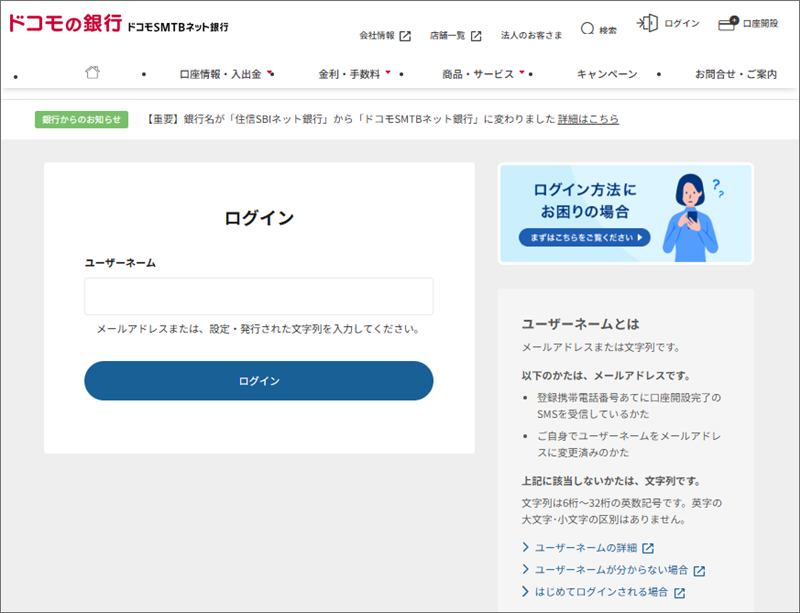Click the blue ログイン button

coord(259,381)
